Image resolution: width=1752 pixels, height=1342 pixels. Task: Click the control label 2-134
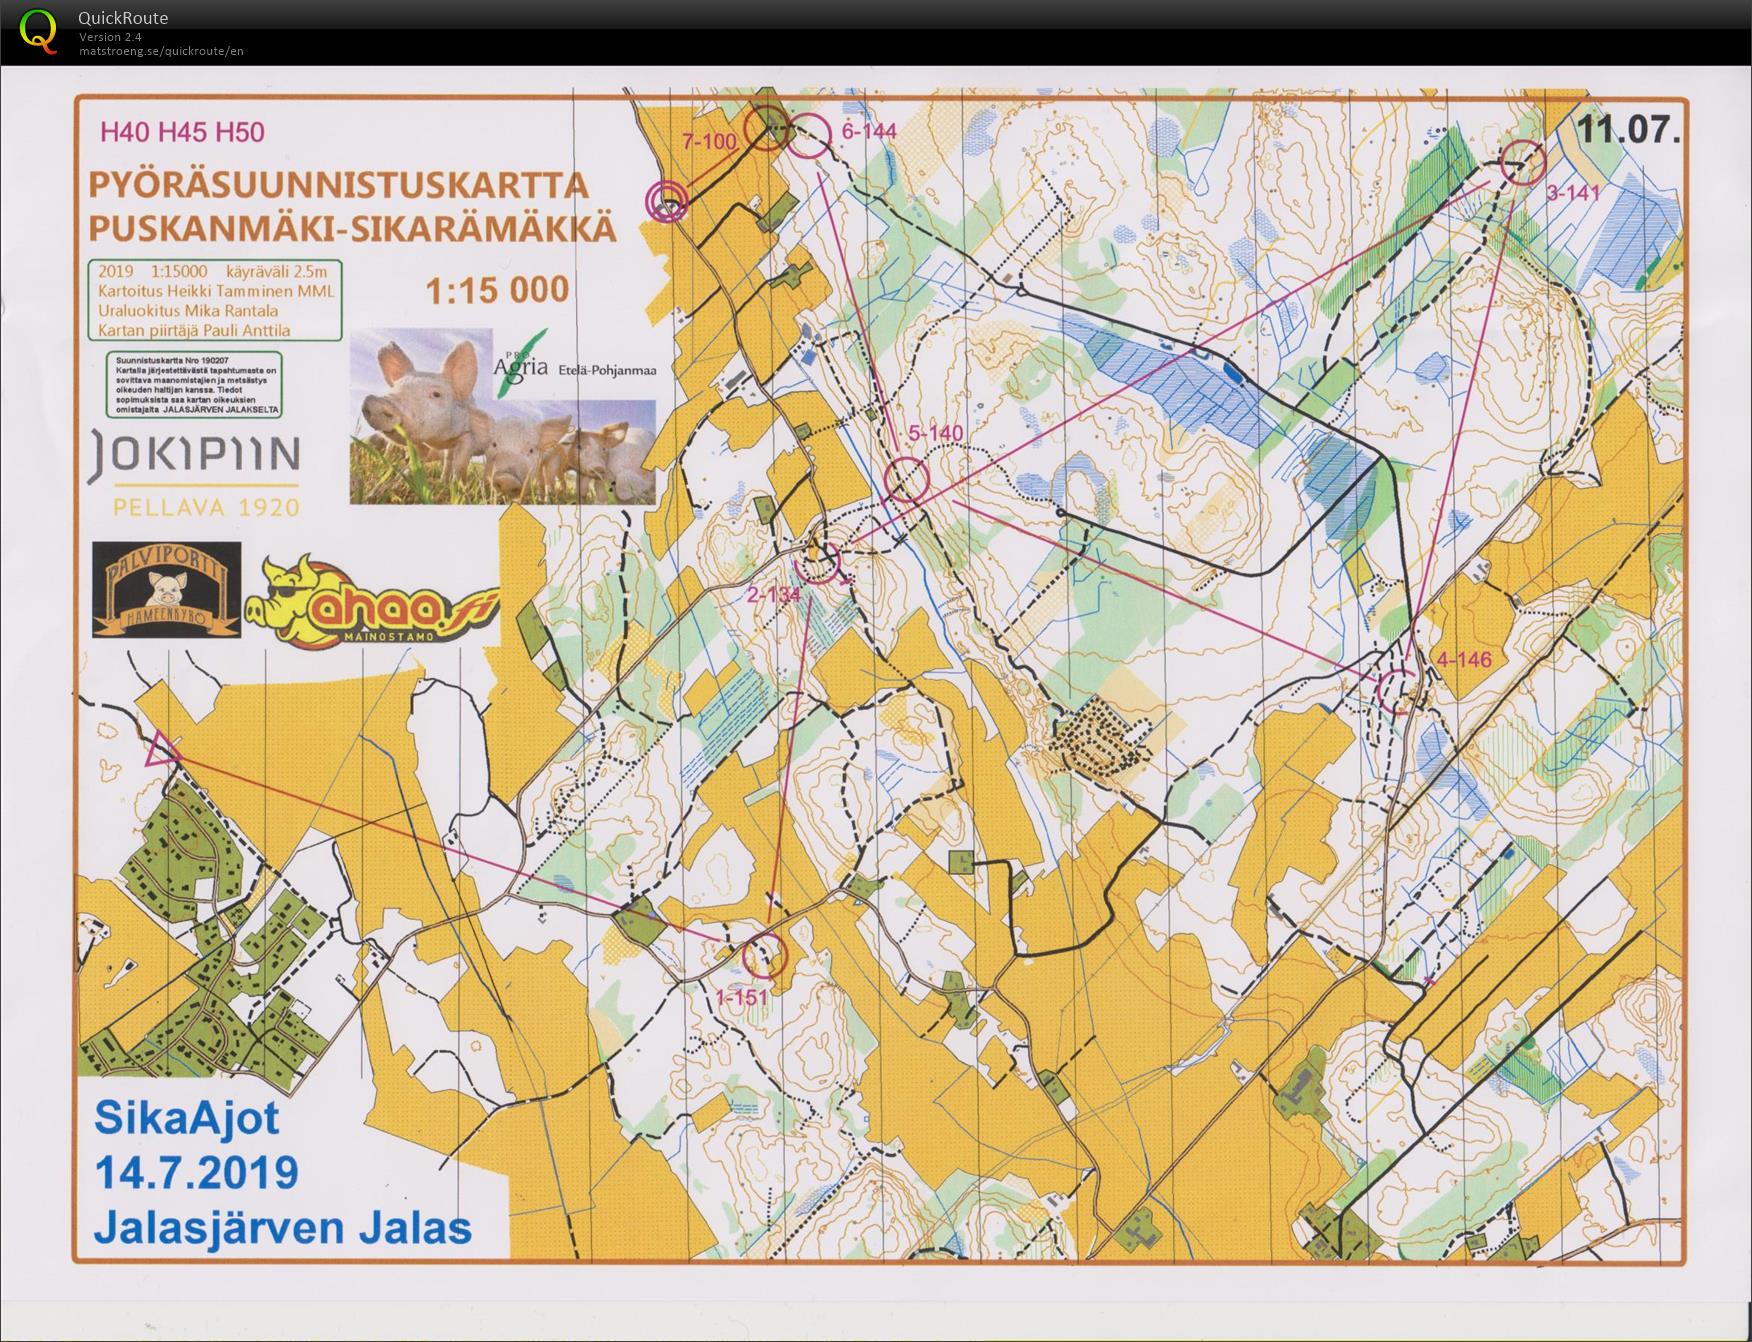[774, 595]
